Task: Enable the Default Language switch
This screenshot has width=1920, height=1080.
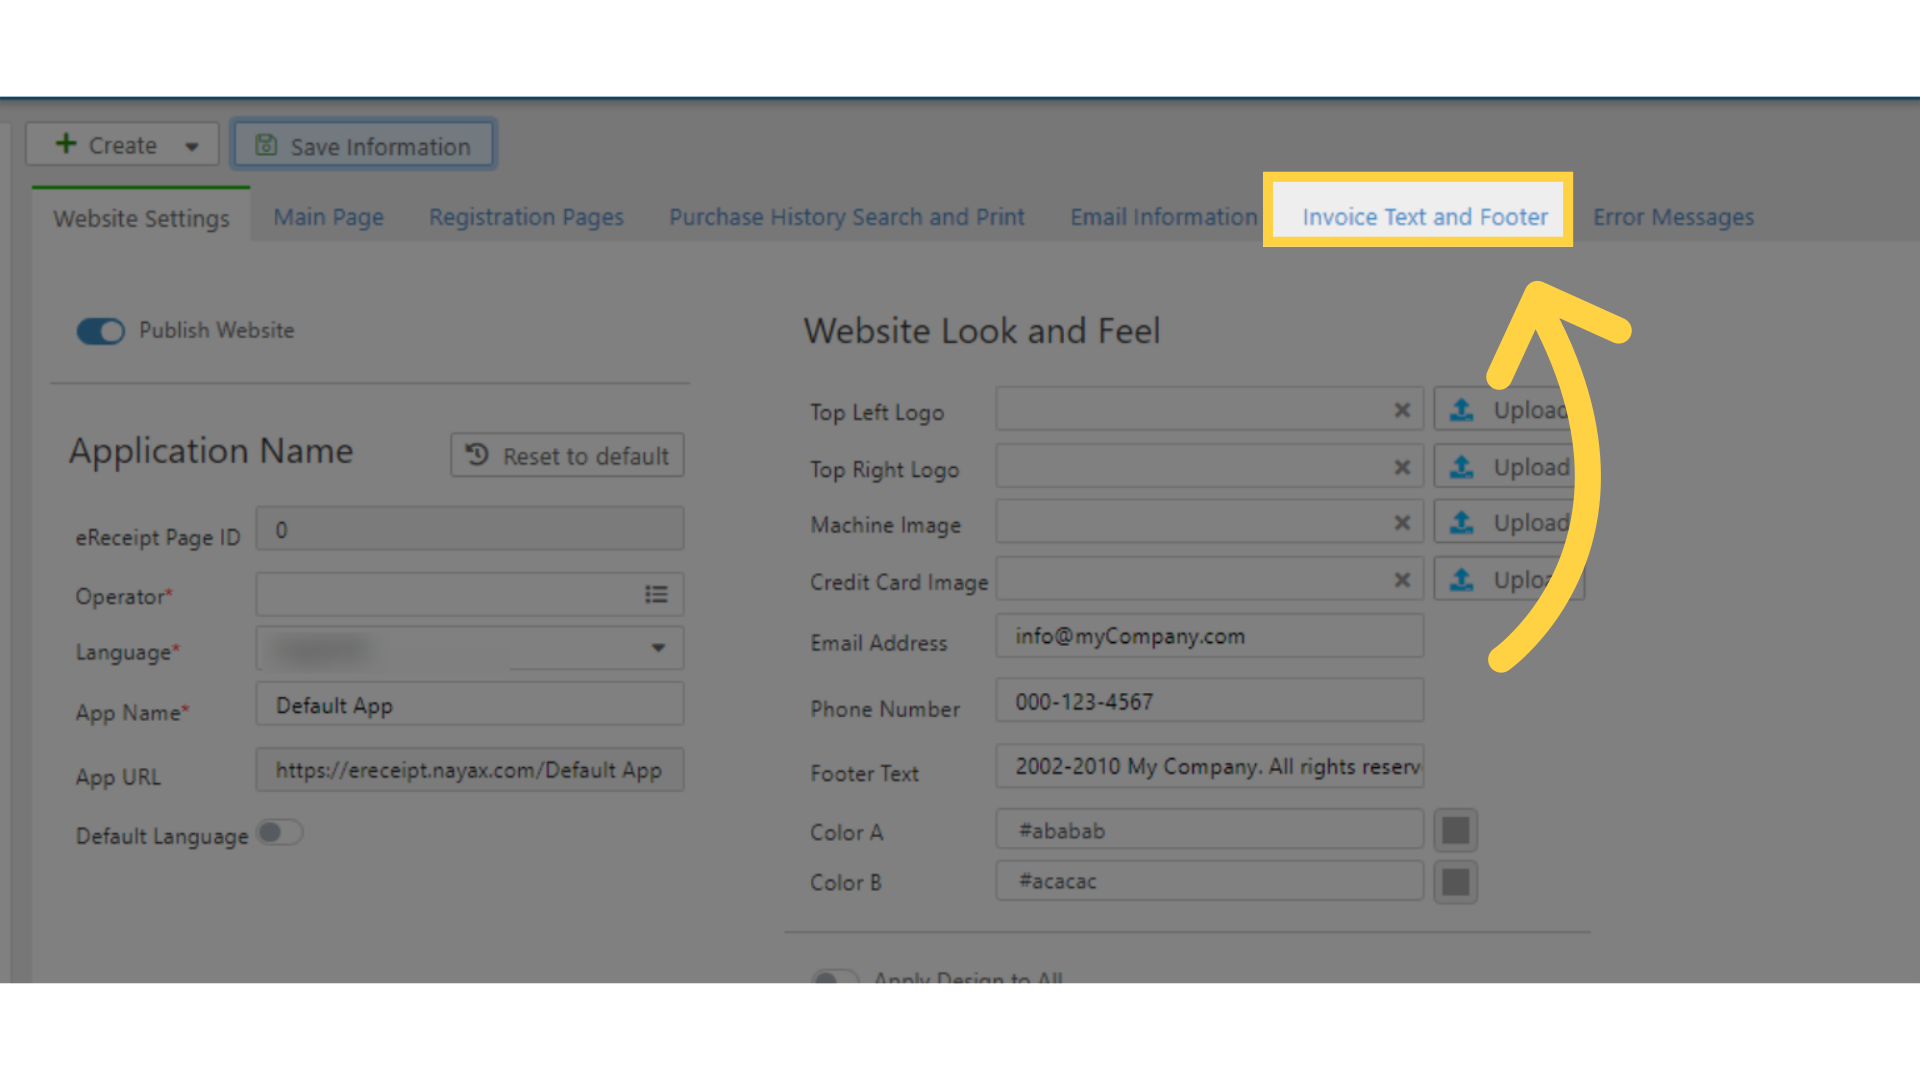Action: click(280, 833)
